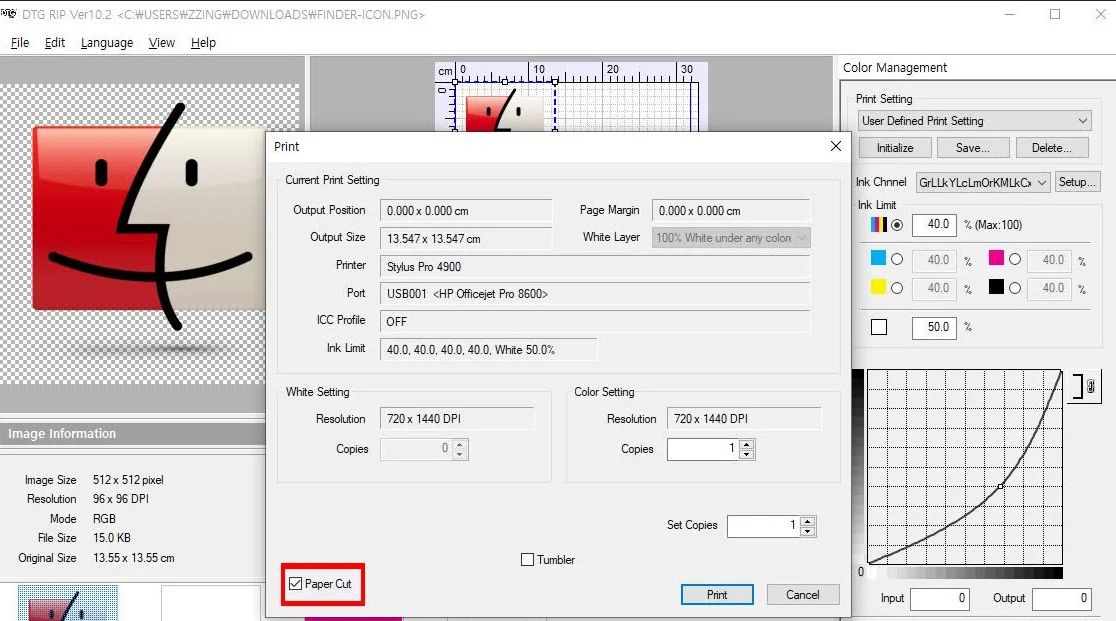This screenshot has width=1116, height=621.
Task: Click the White Setting resolution 720 x 1440 DPI
Action: point(457,419)
